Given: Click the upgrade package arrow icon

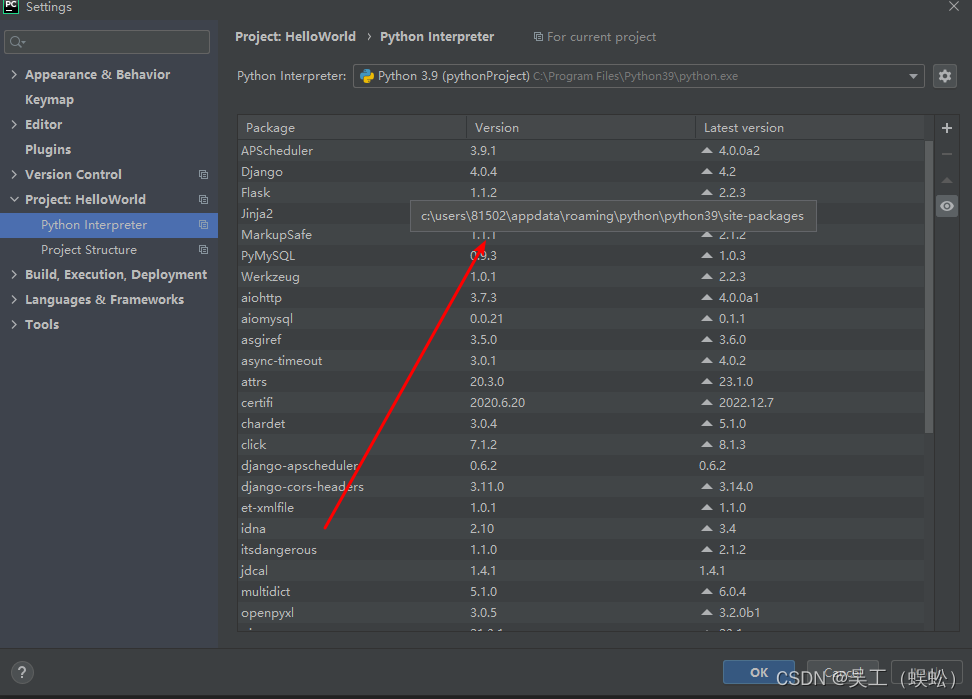Looking at the screenshot, I should click(947, 180).
